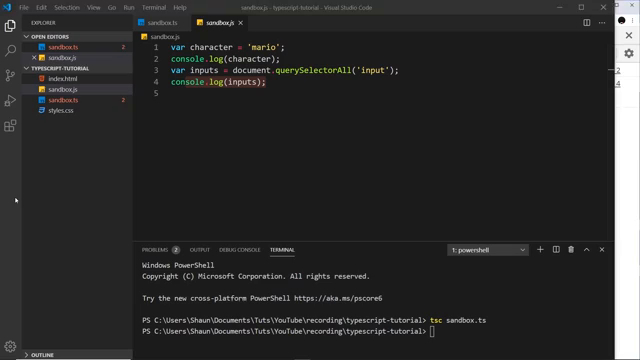The width and height of the screenshot is (640, 360).
Task: Open the Edit menu
Action: [x=41, y=7]
